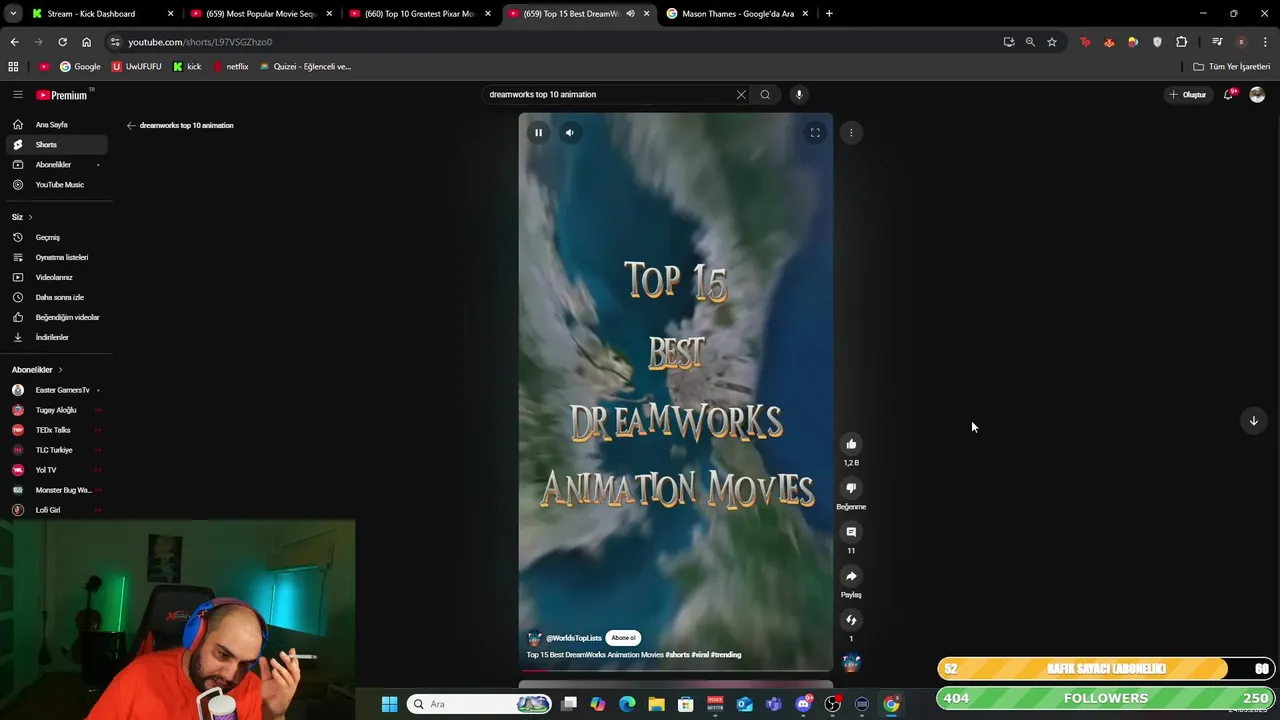Reload the page

(62, 42)
